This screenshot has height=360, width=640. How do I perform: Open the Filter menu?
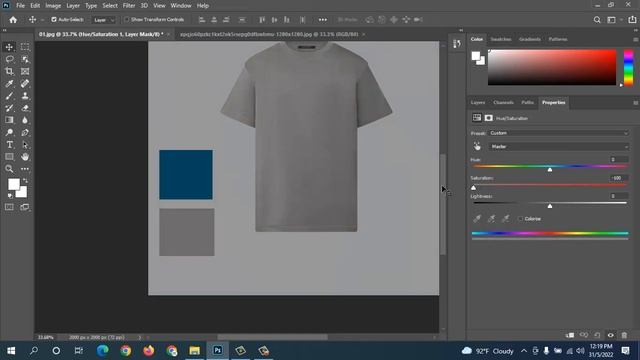129,6
